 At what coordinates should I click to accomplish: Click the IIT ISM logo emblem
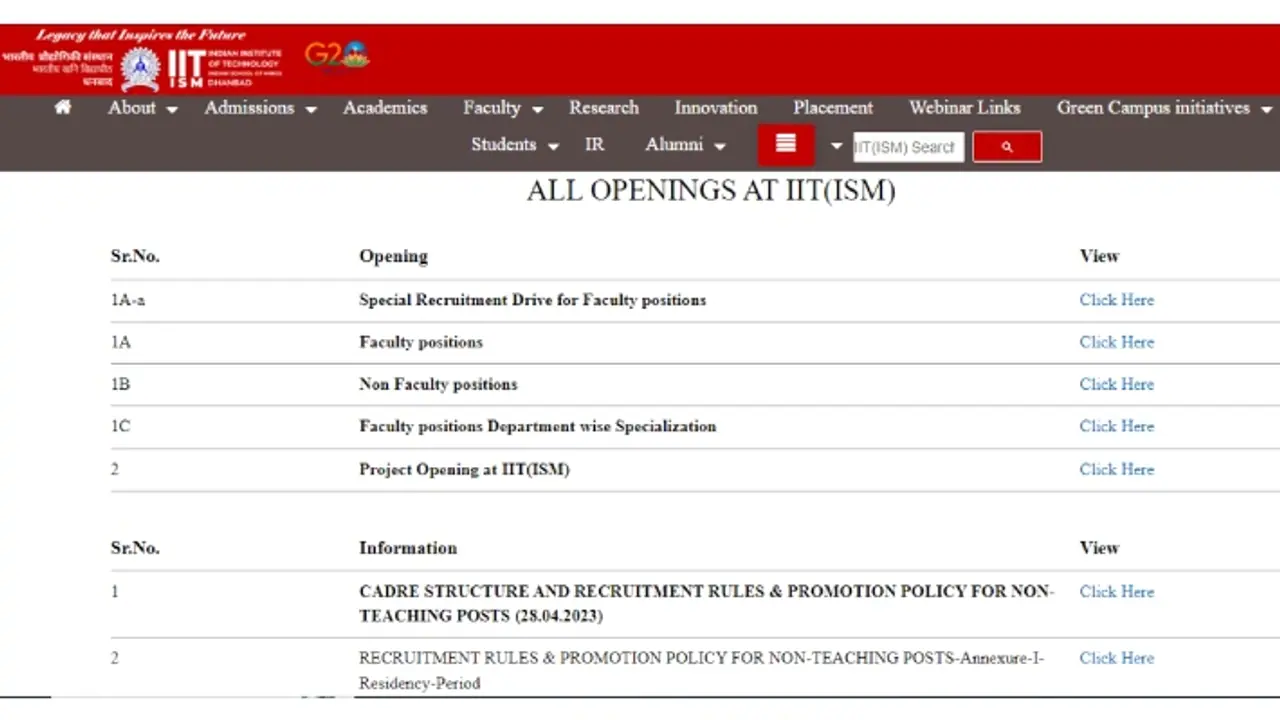[x=140, y=69]
